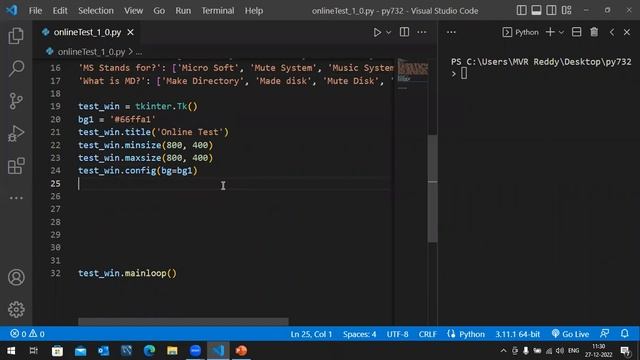This screenshot has height=360, width=640.
Task: Open Microsoft Store from the taskbar
Action: pos(57,351)
